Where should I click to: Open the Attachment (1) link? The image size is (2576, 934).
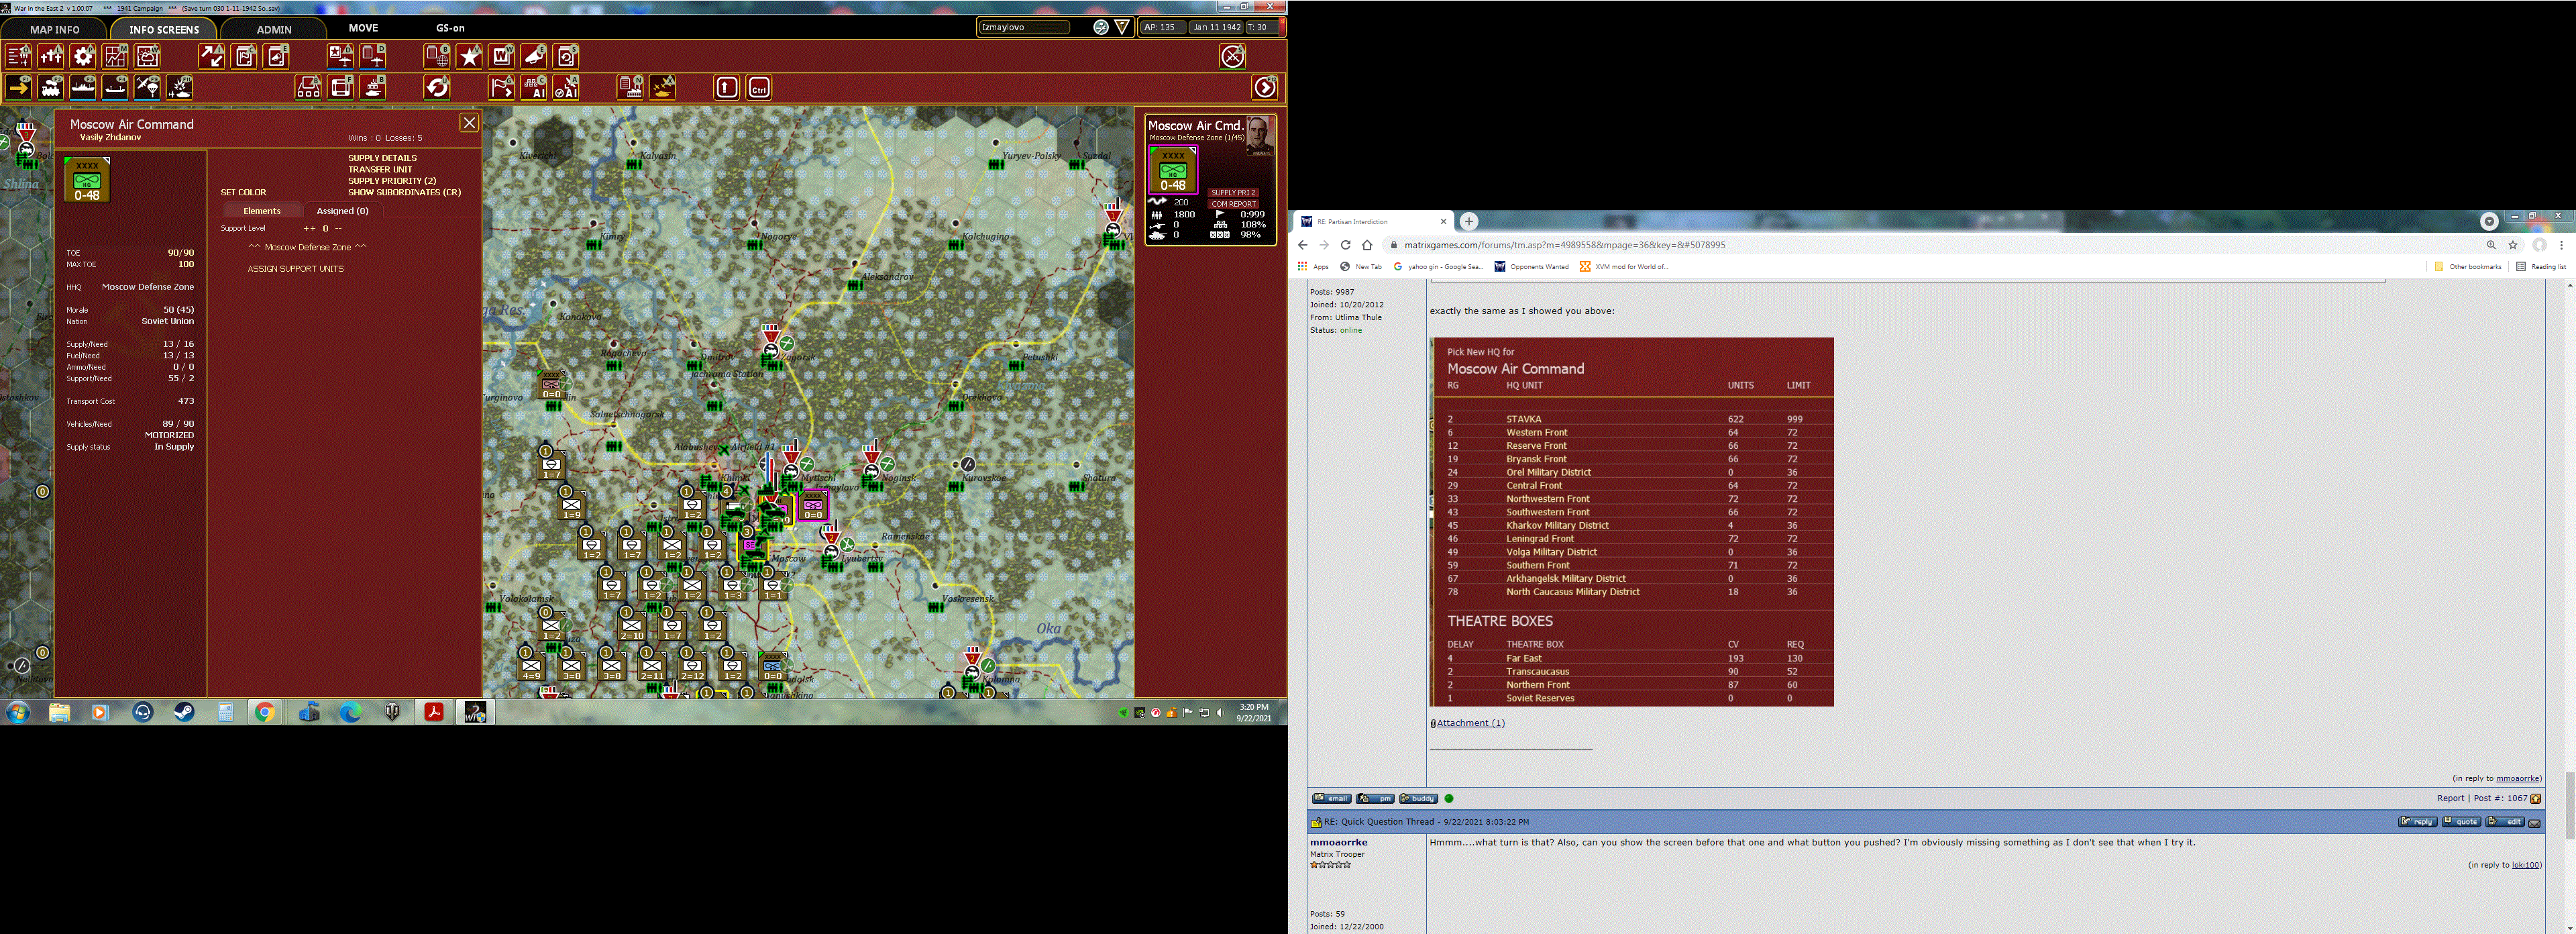[x=1470, y=723]
